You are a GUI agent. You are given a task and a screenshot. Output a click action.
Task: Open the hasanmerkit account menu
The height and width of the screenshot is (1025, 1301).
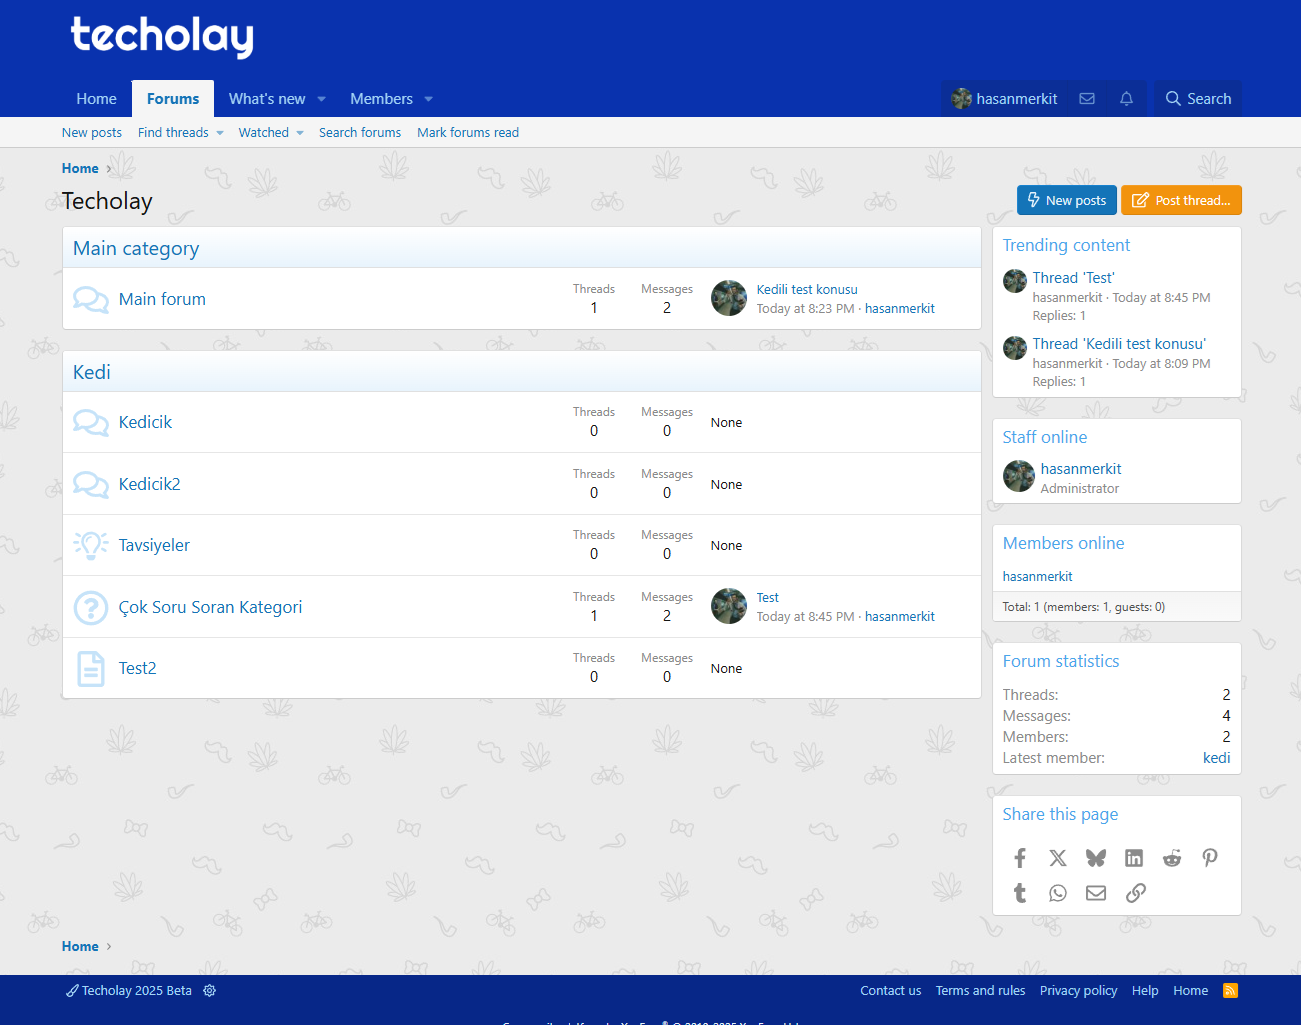point(1005,99)
